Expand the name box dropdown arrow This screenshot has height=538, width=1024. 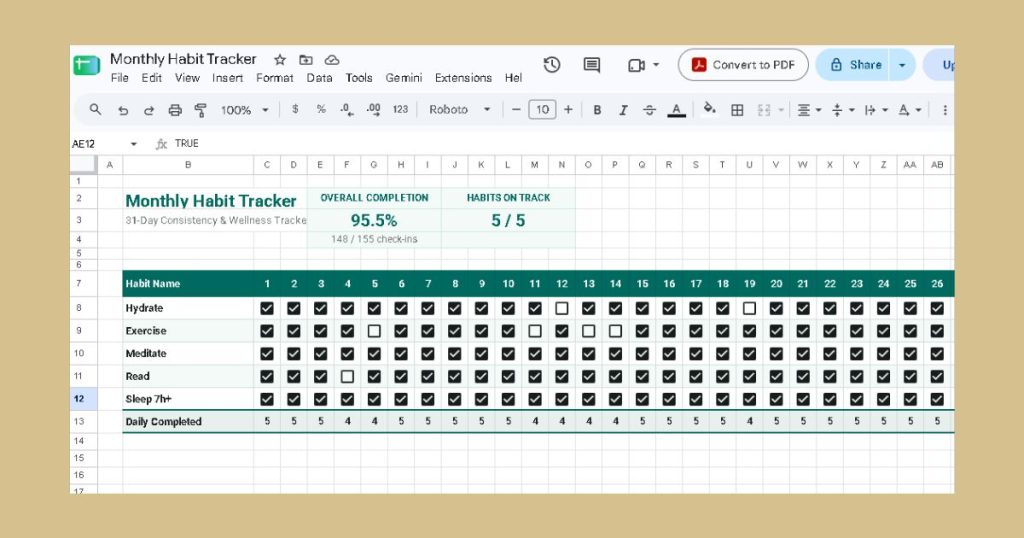(x=134, y=144)
